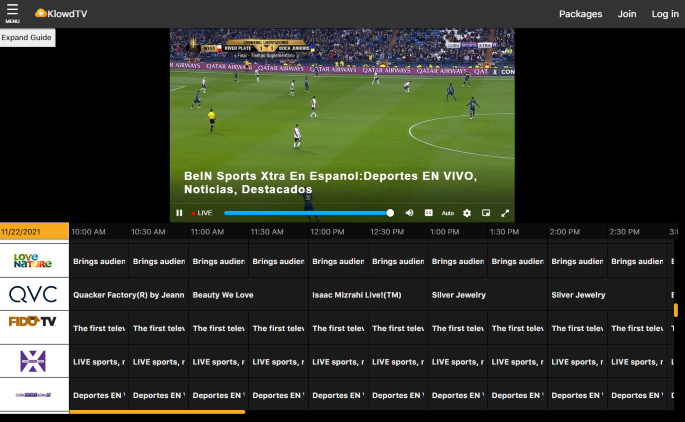Open video player settings gear

point(466,213)
